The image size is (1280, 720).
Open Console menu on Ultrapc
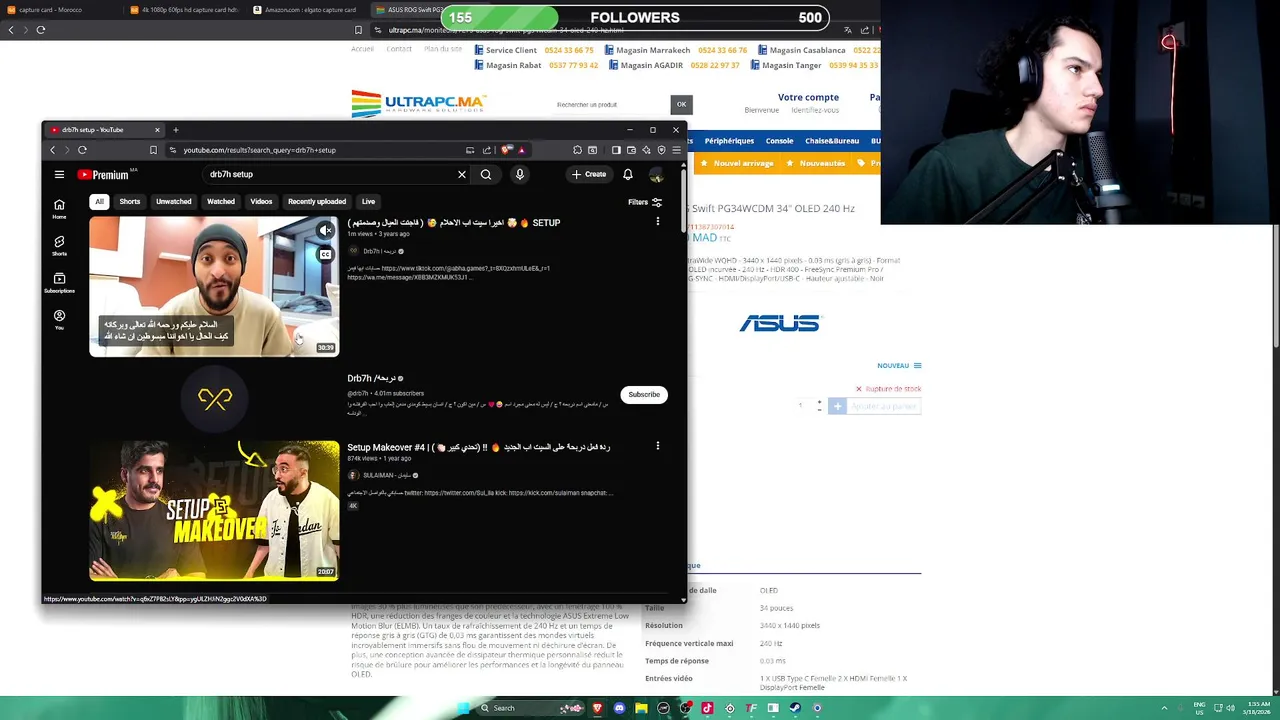[779, 141]
